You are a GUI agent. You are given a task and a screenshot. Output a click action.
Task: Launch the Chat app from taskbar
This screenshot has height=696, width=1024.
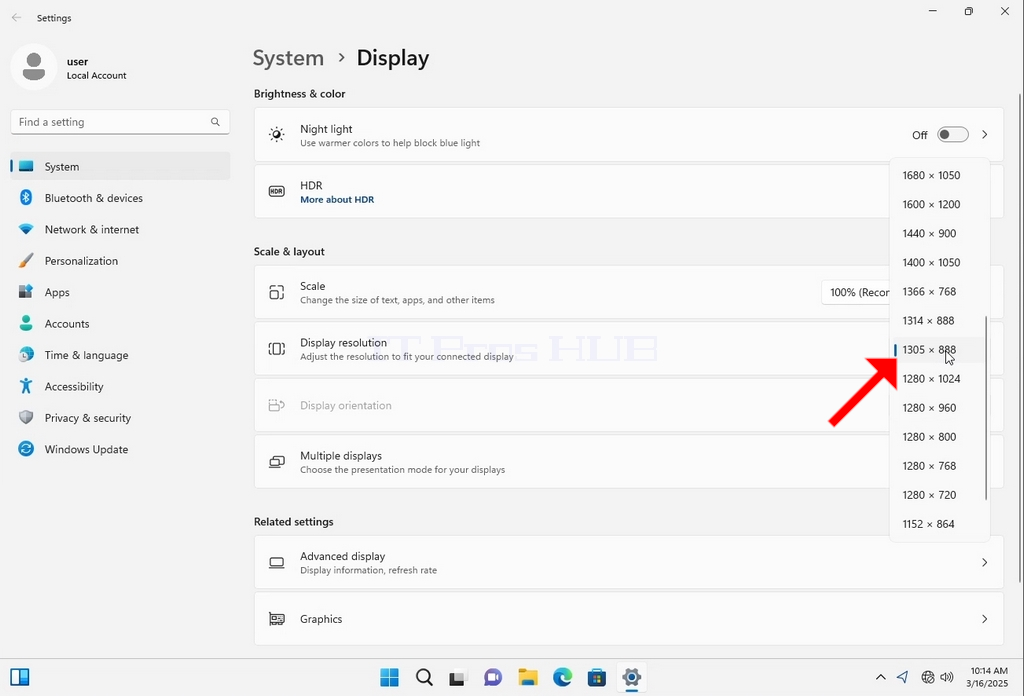[493, 678]
